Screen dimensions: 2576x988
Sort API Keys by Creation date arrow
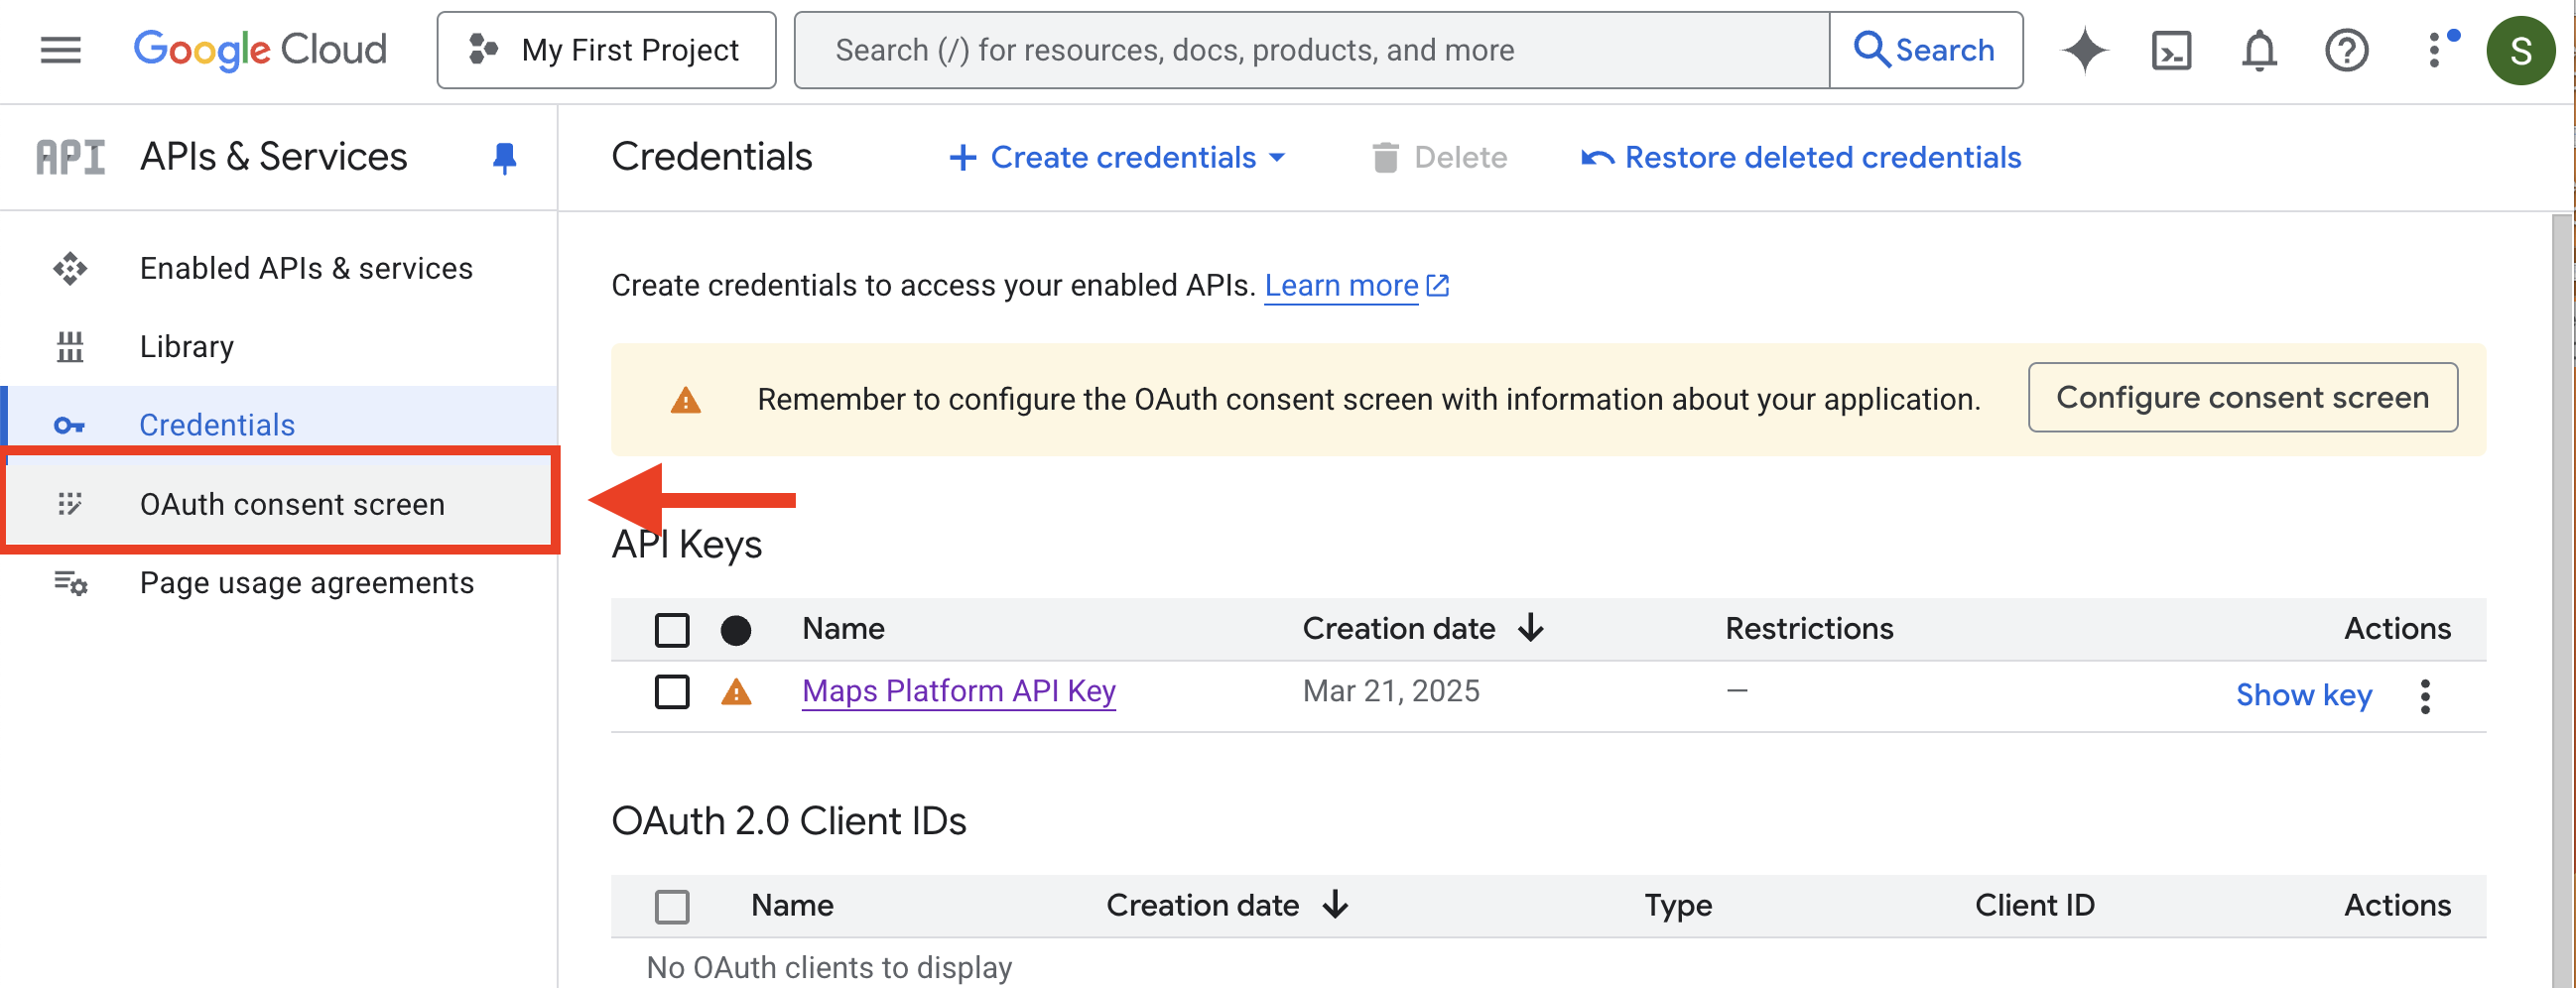pos(1530,628)
